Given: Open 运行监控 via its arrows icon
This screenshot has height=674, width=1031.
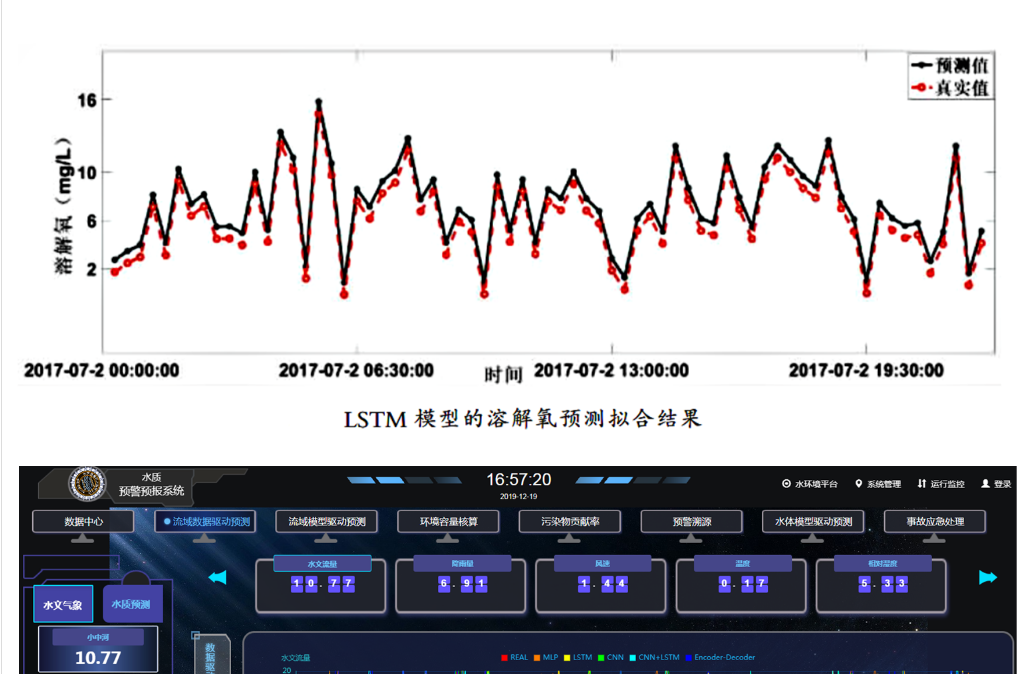Looking at the screenshot, I should [x=921, y=484].
